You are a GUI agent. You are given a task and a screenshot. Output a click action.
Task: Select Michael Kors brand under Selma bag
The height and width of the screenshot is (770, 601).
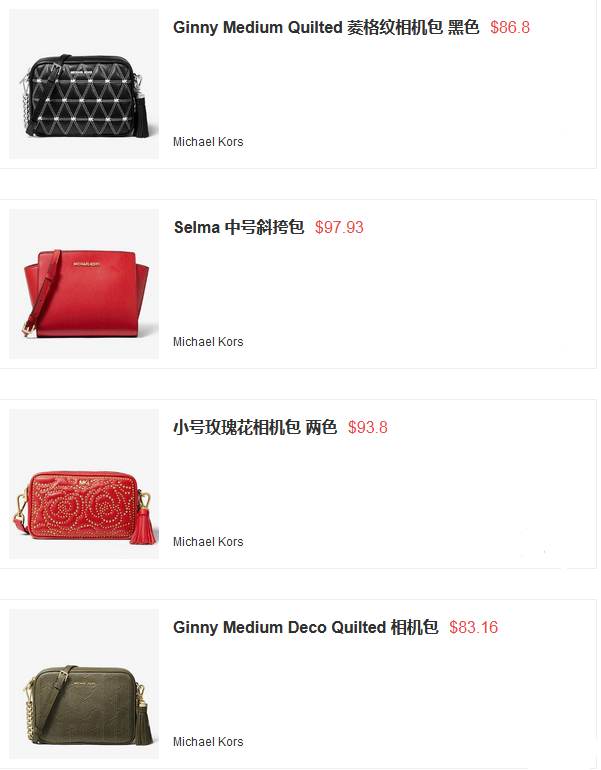pos(208,342)
